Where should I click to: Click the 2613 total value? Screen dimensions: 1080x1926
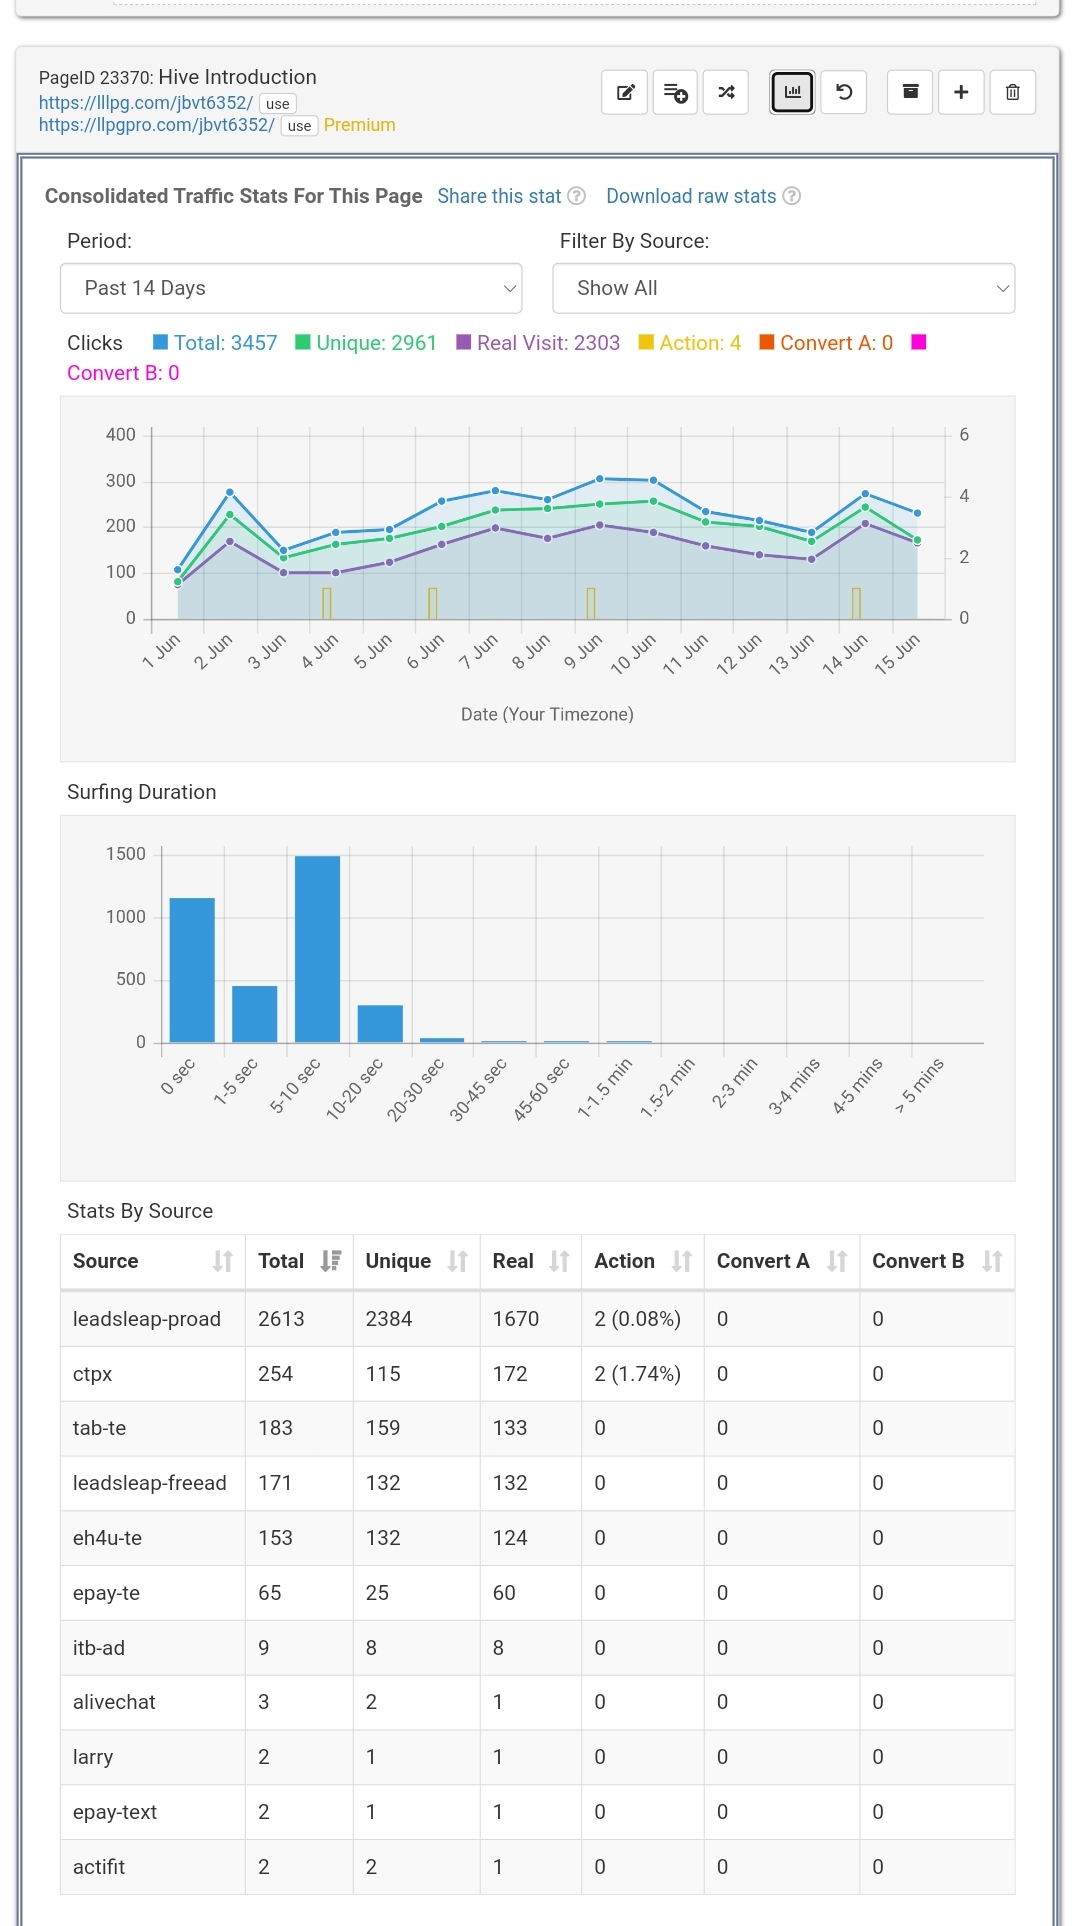(281, 1319)
